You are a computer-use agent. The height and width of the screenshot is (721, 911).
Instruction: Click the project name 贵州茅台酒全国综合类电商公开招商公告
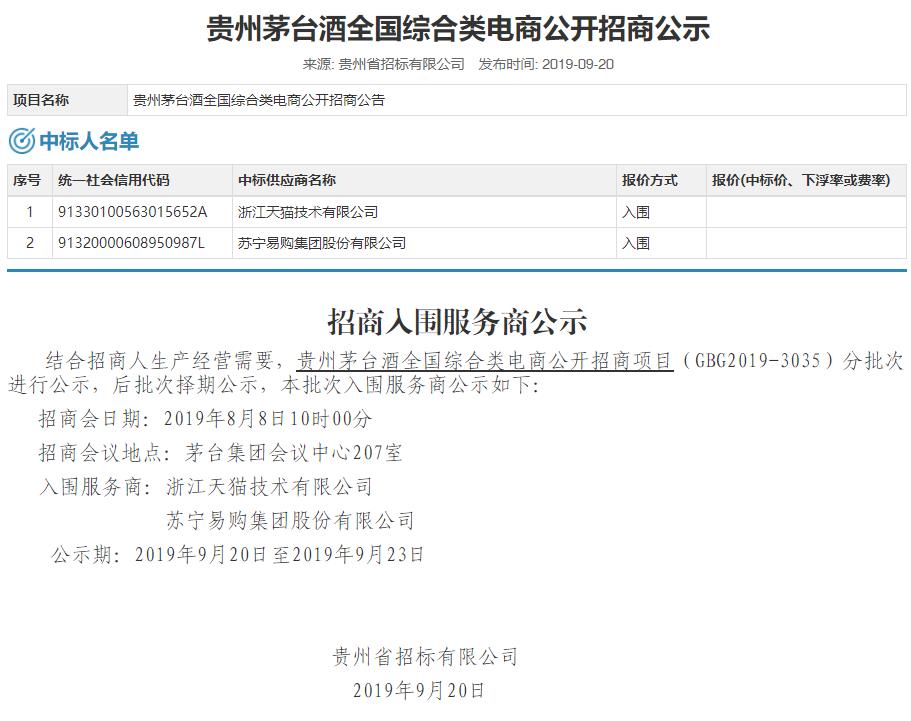259,100
